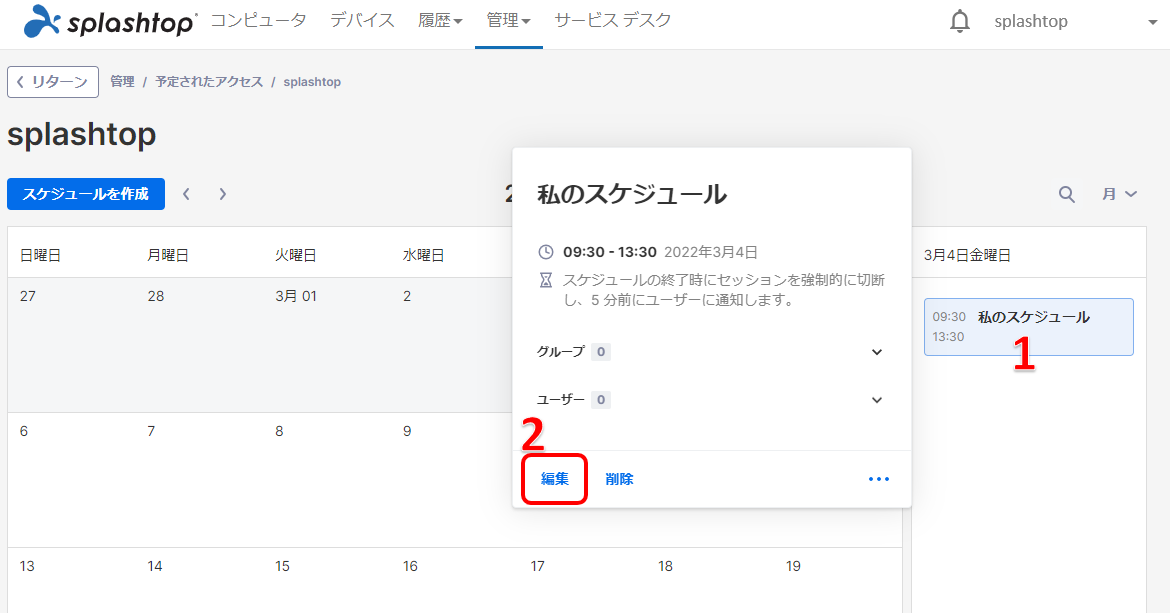Click the 予定されたアクセス breadcrumb link

(209, 82)
